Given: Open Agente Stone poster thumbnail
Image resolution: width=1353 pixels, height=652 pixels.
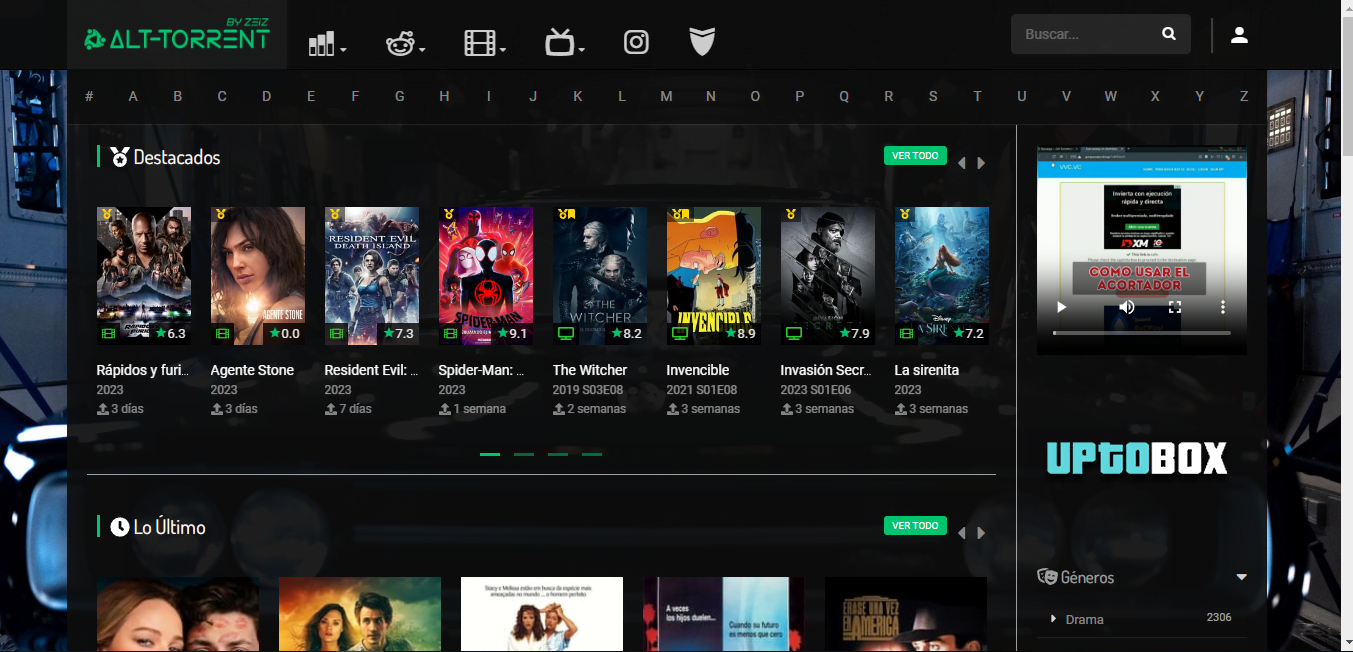Looking at the screenshot, I should [258, 276].
